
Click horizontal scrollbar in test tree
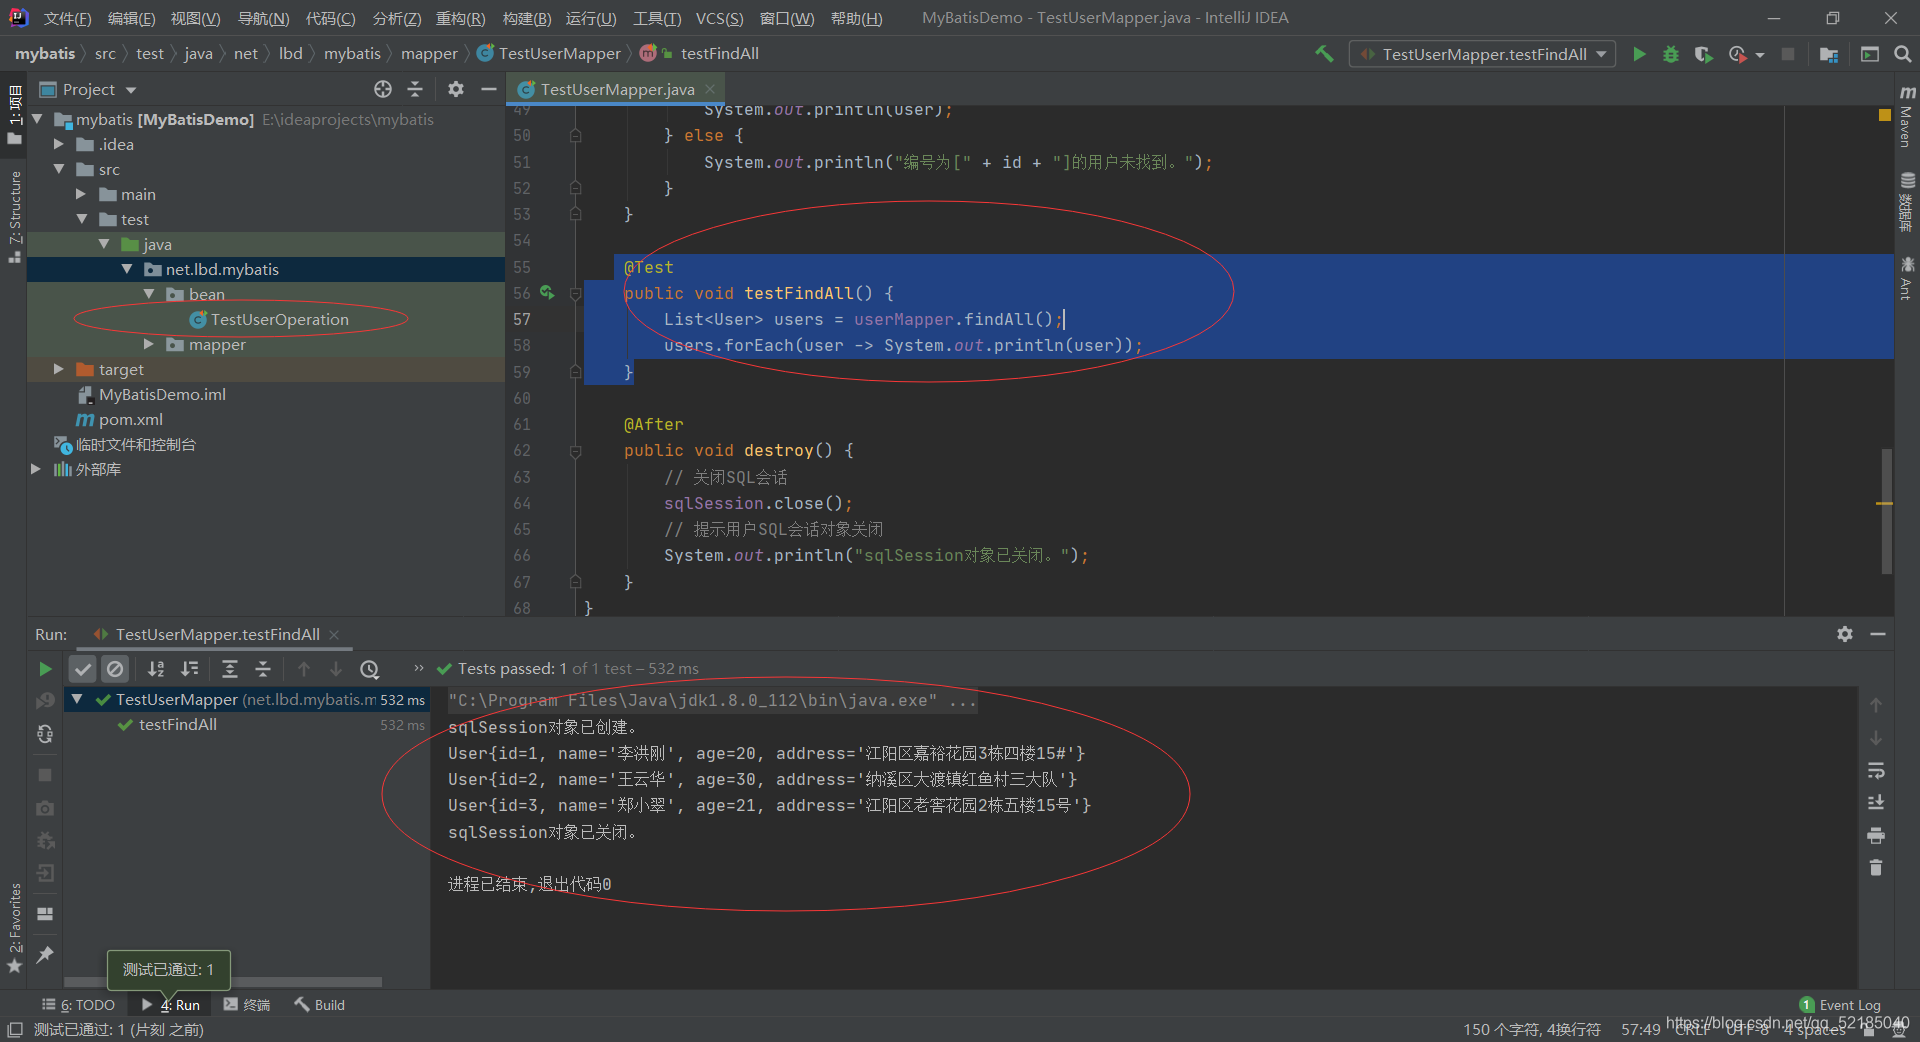[223, 982]
